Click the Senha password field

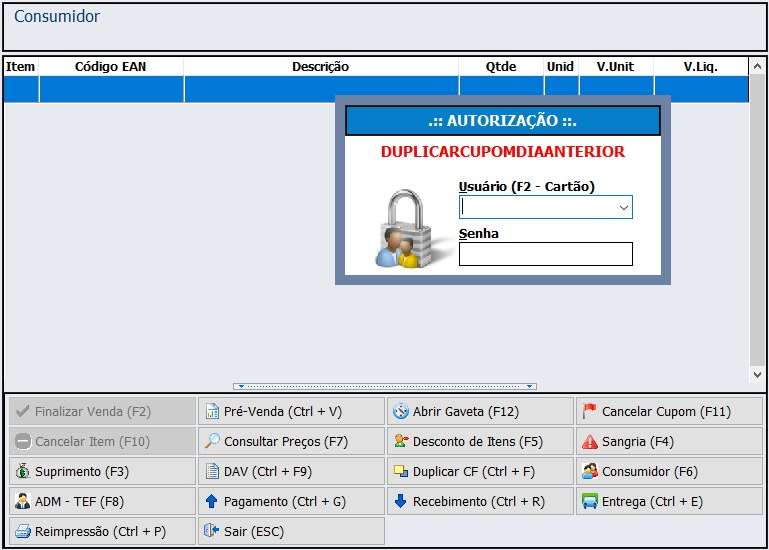point(545,254)
